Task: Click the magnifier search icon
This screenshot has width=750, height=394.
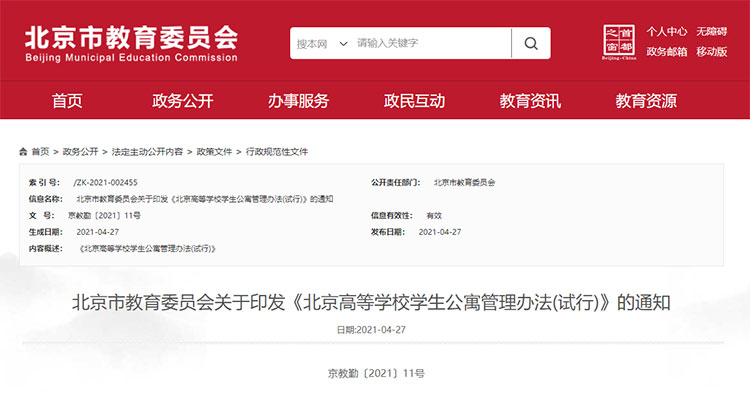Action: point(531,44)
